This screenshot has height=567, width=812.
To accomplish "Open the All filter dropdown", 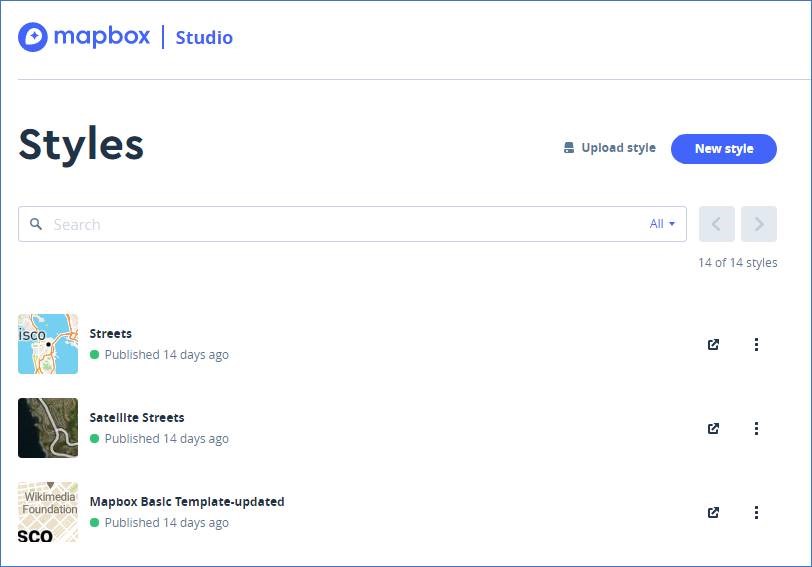I will pos(662,224).
